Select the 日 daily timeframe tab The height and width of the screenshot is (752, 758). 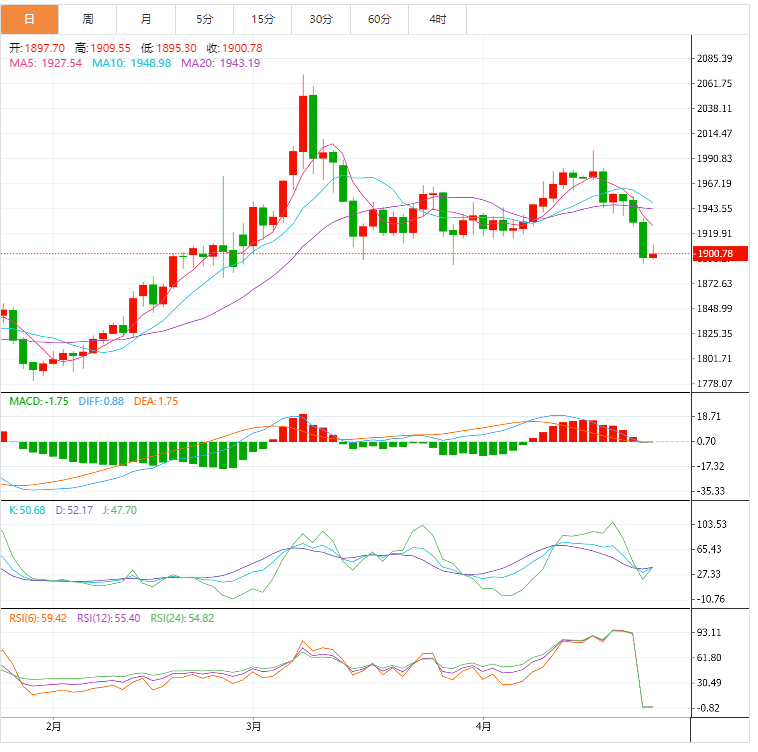(x=29, y=19)
